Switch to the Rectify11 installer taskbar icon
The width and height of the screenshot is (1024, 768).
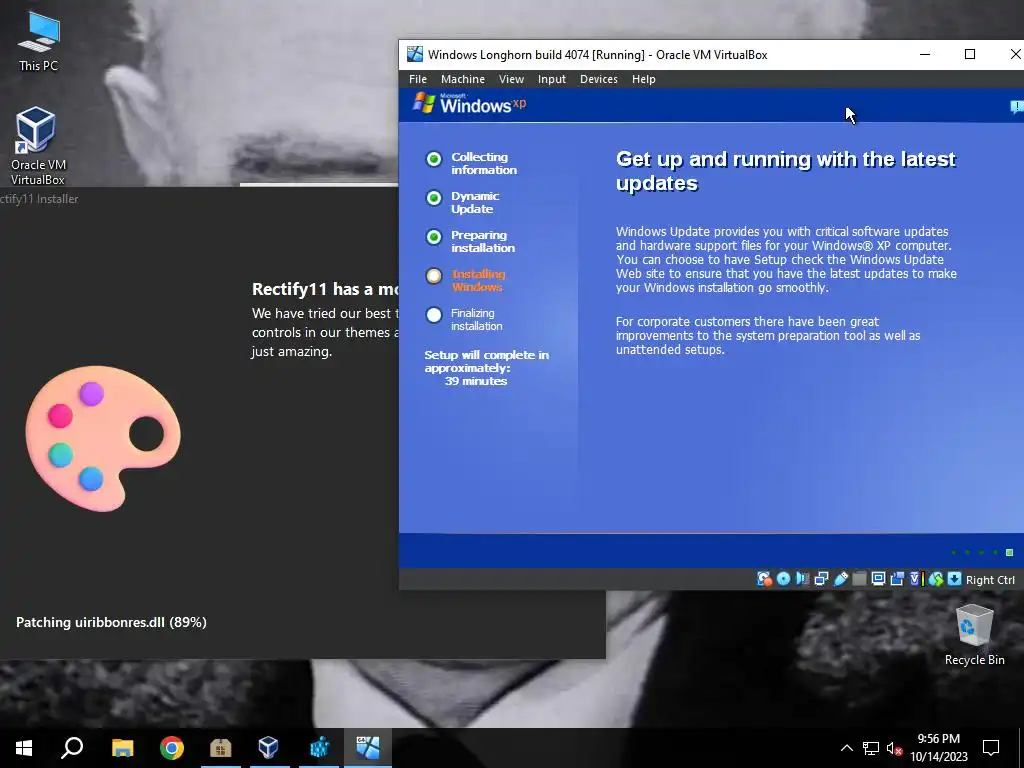coord(319,748)
